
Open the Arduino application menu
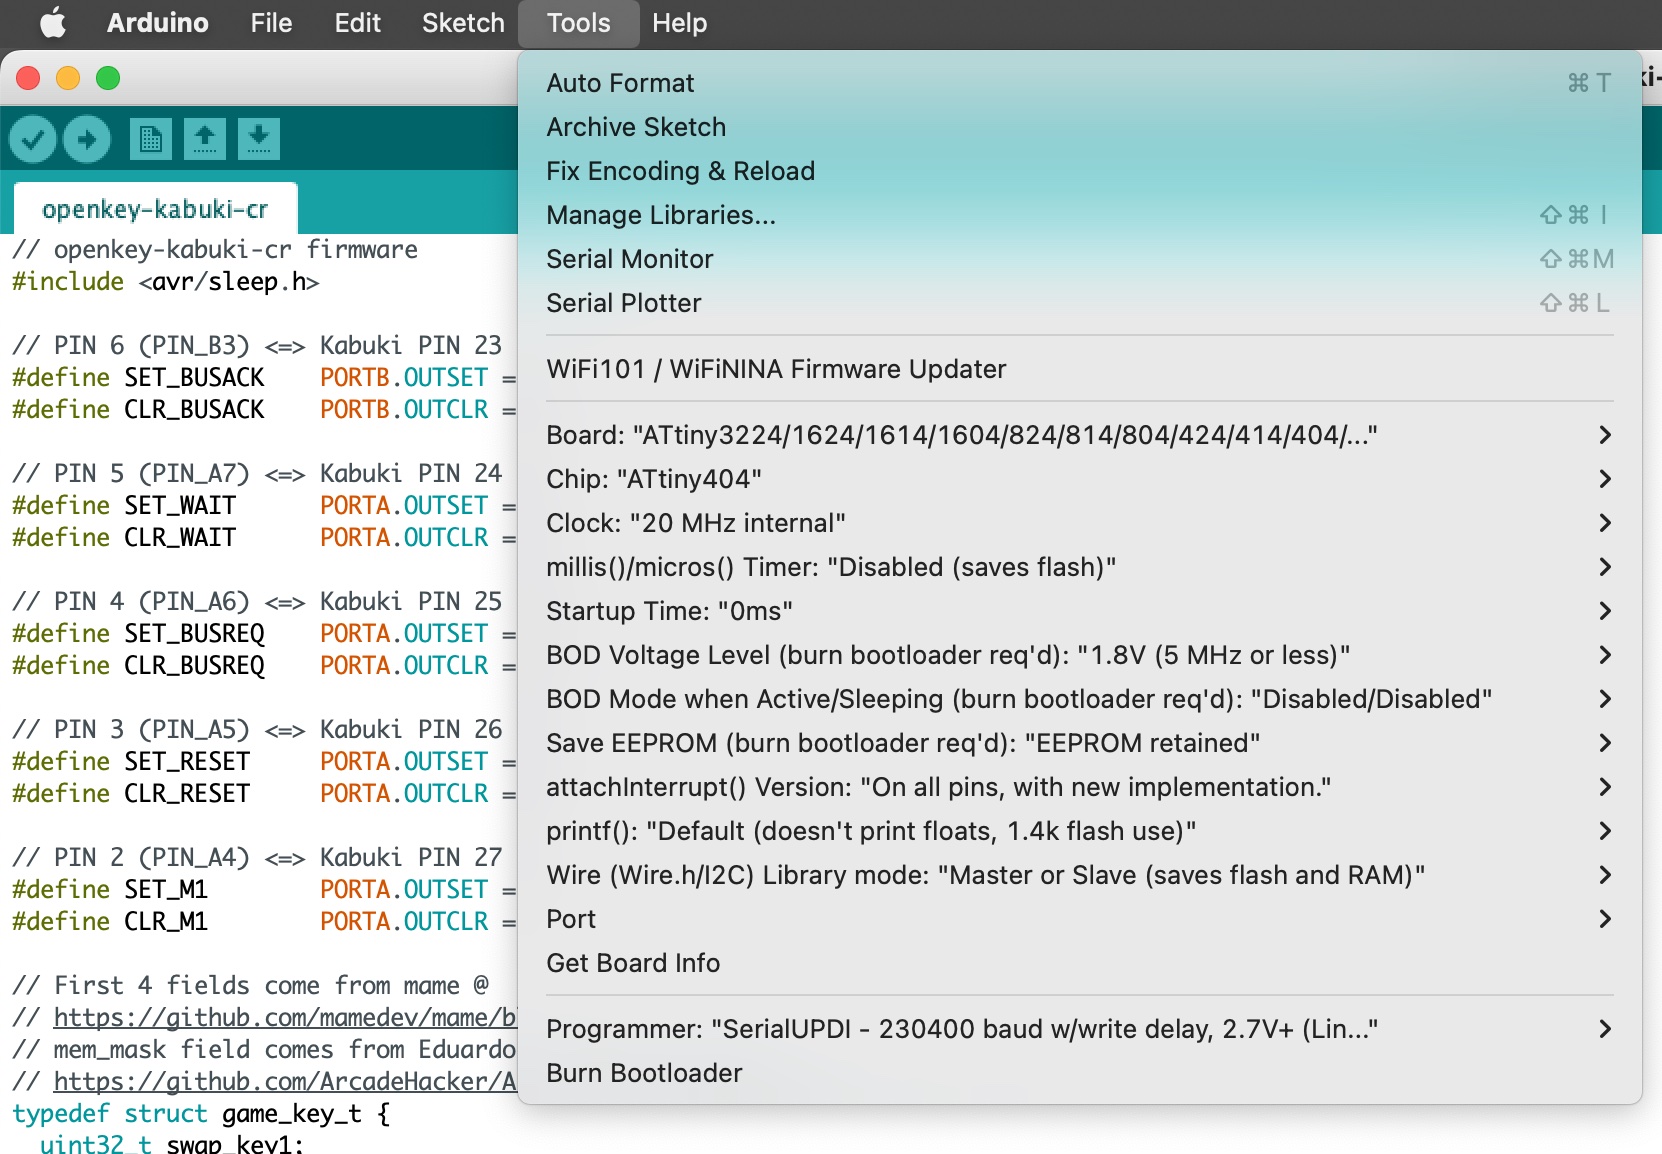pos(158,23)
